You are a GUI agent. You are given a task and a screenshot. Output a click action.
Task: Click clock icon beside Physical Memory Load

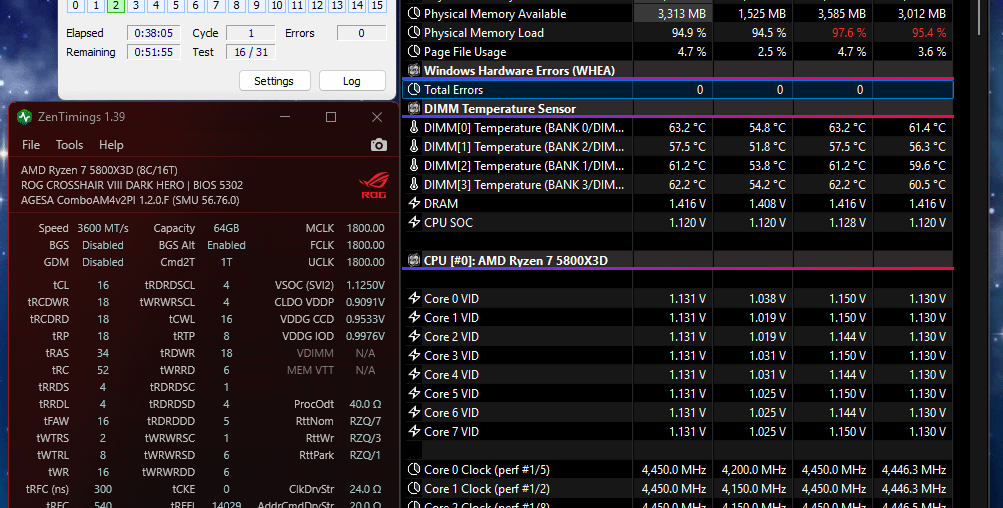(x=414, y=33)
